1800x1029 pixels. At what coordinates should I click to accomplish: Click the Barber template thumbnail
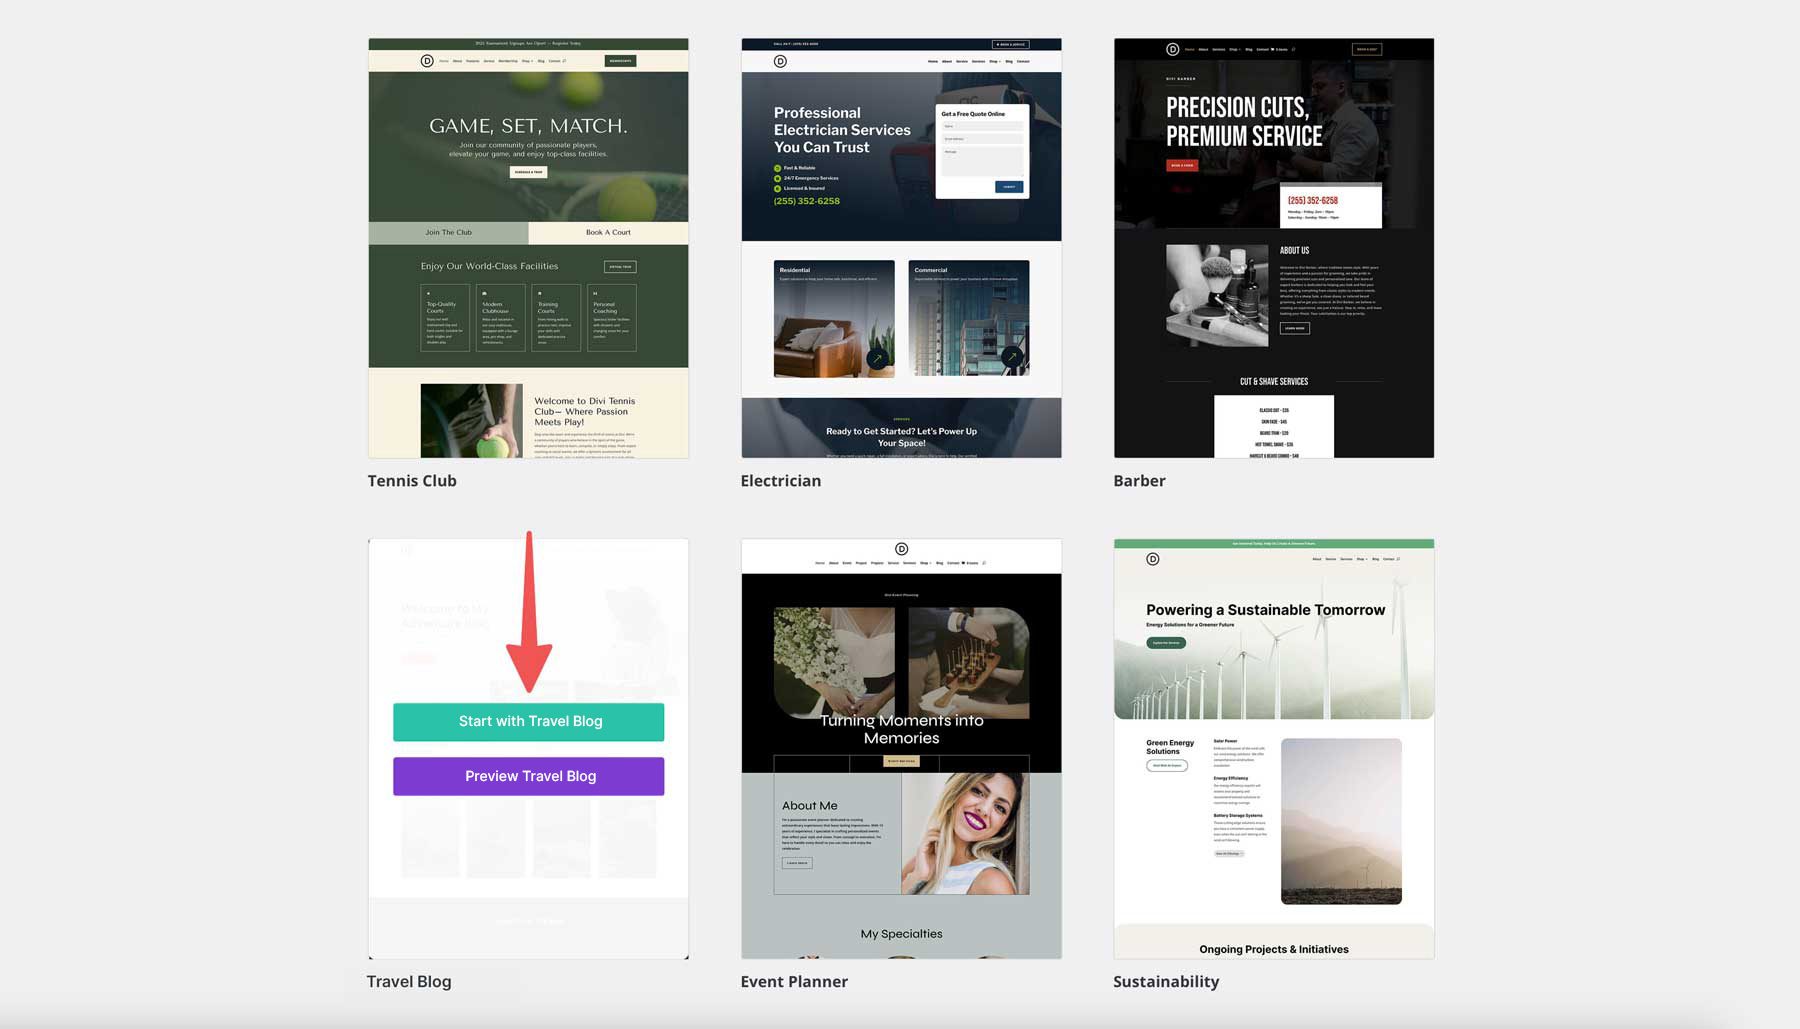(1273, 247)
